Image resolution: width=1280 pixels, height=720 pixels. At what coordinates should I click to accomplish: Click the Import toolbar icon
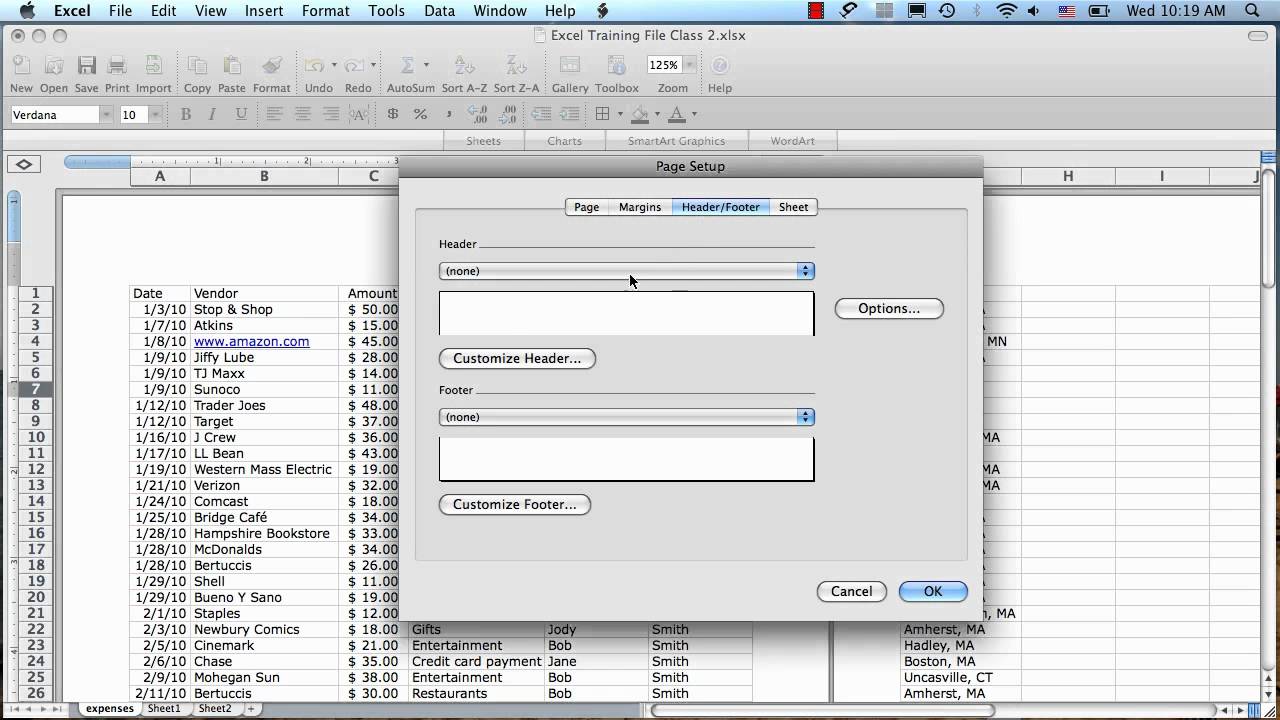pyautogui.click(x=154, y=66)
